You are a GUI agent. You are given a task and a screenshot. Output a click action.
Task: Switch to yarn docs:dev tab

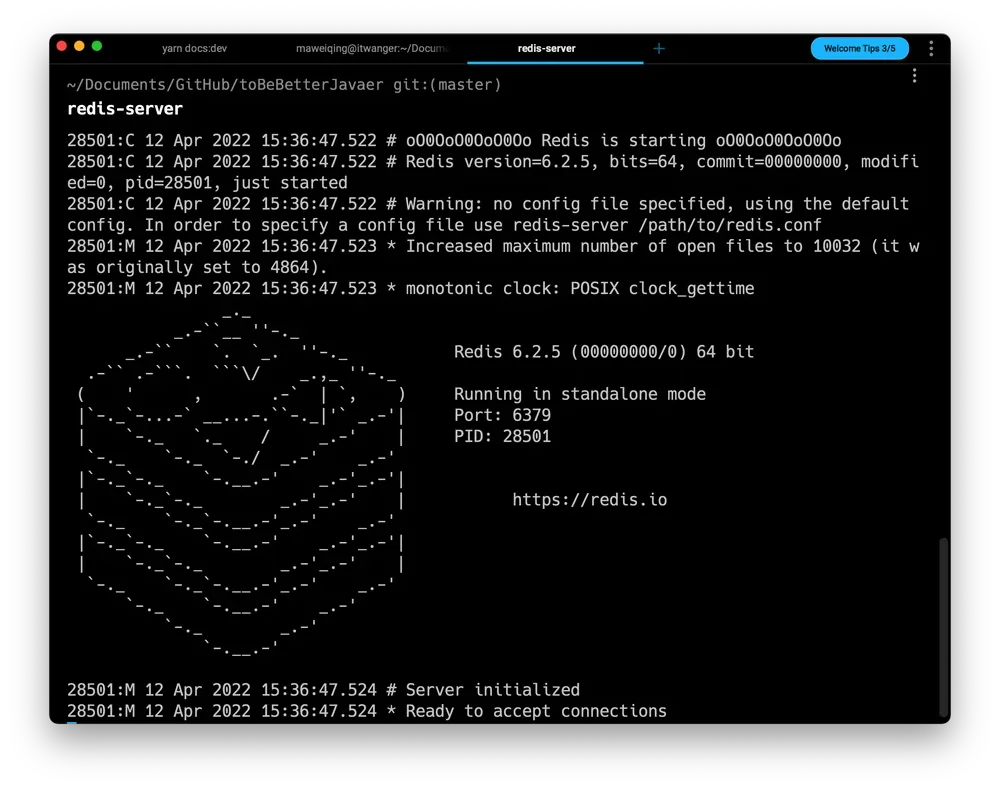click(195, 48)
